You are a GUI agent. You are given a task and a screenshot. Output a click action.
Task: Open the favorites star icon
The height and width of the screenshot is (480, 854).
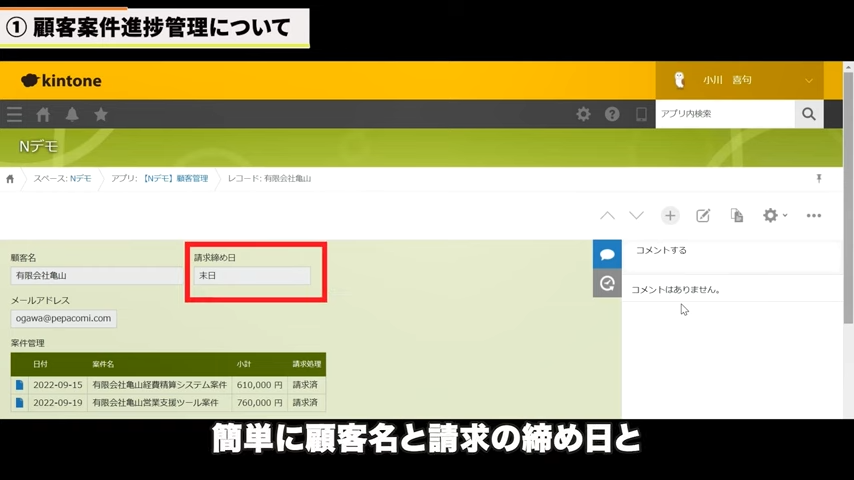[x=101, y=114]
